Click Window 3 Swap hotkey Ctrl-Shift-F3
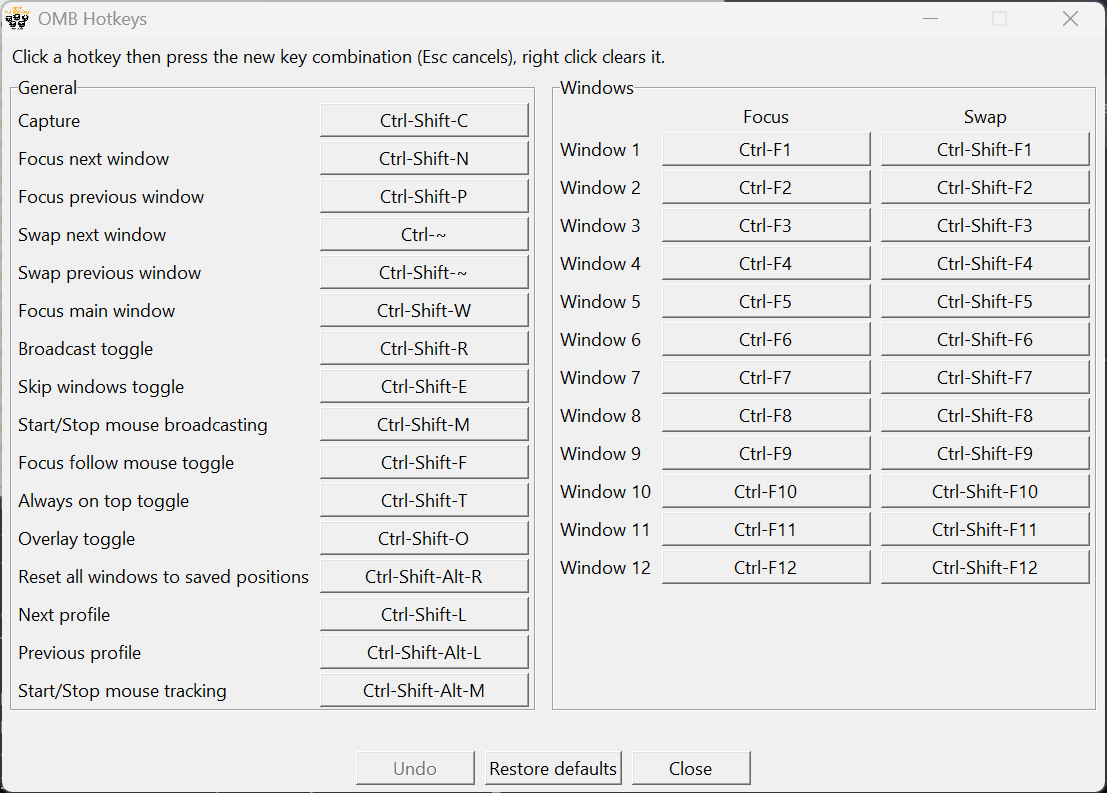Screen dimensions: 1107x793 (985, 226)
